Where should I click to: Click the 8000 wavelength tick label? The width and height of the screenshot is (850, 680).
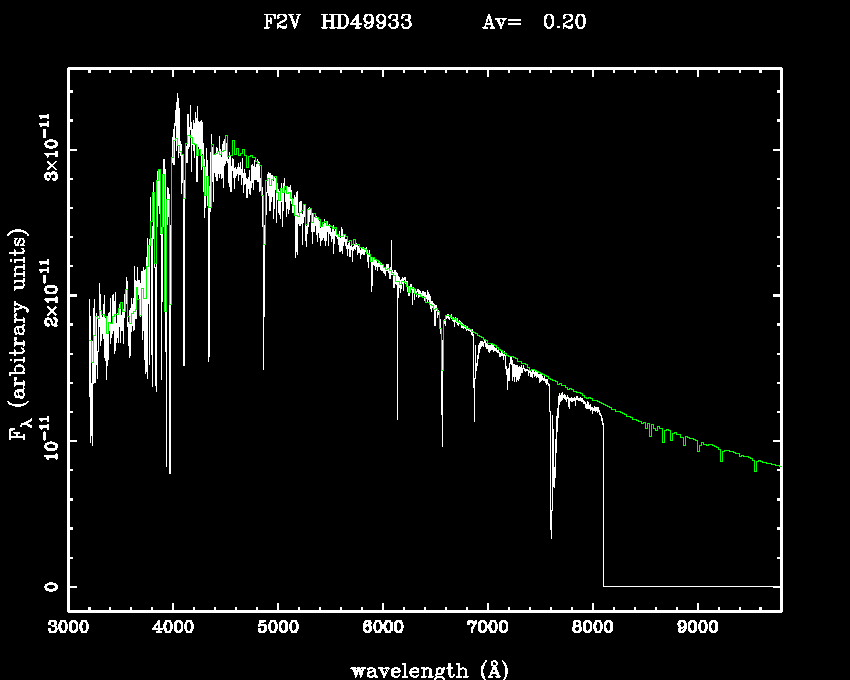click(592, 627)
